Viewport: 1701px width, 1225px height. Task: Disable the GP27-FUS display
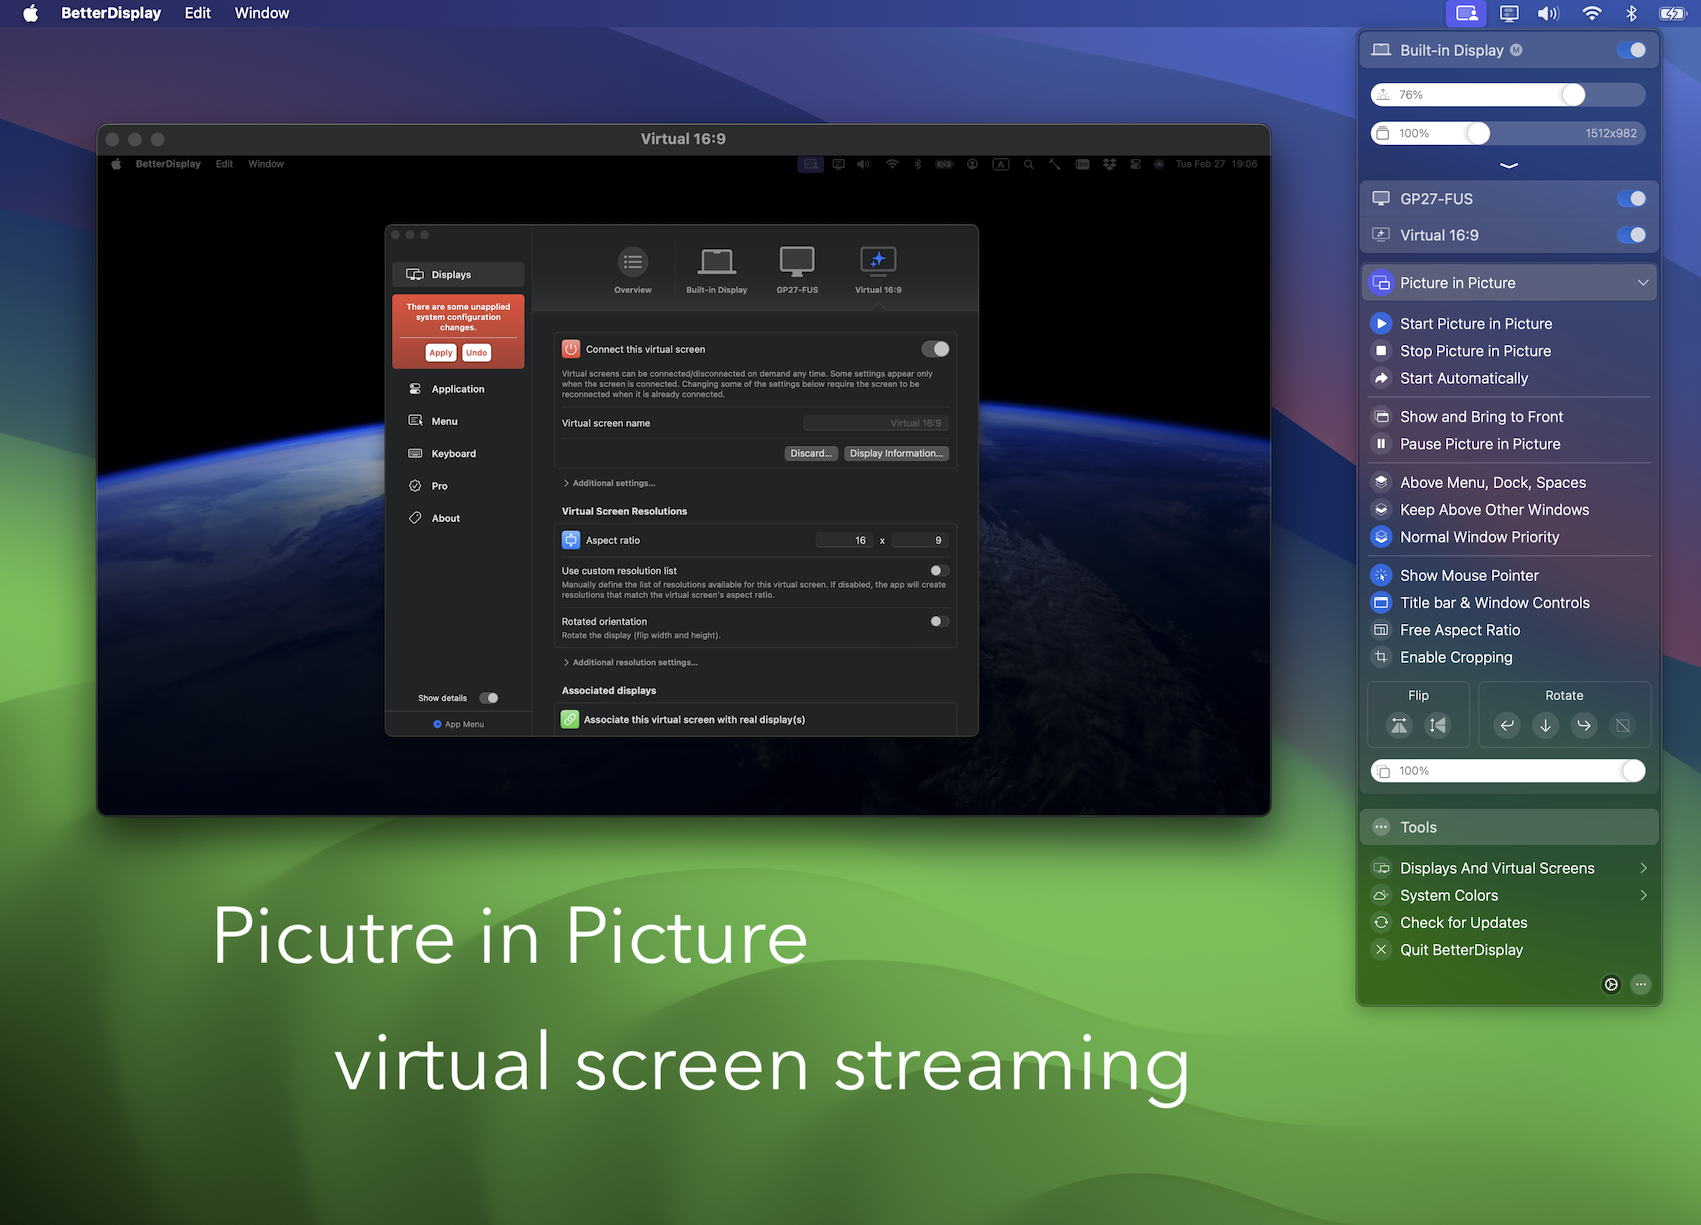coord(1631,198)
